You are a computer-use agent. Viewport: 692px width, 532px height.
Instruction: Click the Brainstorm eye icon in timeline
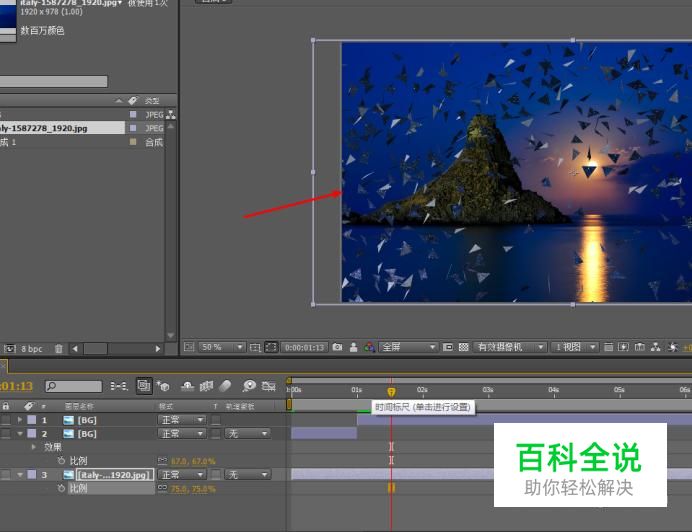pyautogui.click(x=249, y=386)
